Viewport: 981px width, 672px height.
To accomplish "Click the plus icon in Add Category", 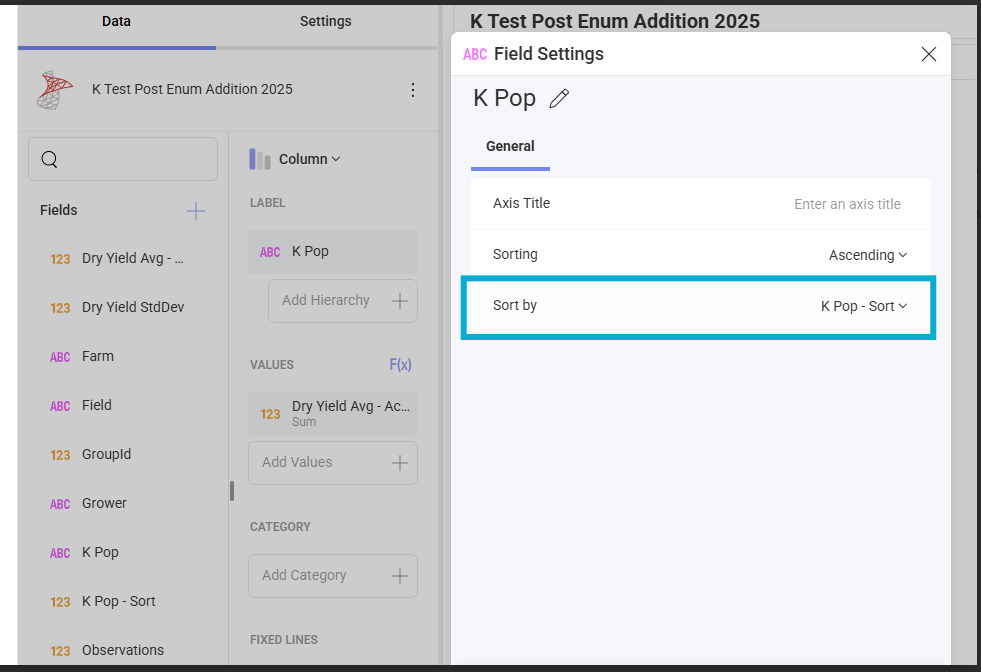I will click(400, 576).
